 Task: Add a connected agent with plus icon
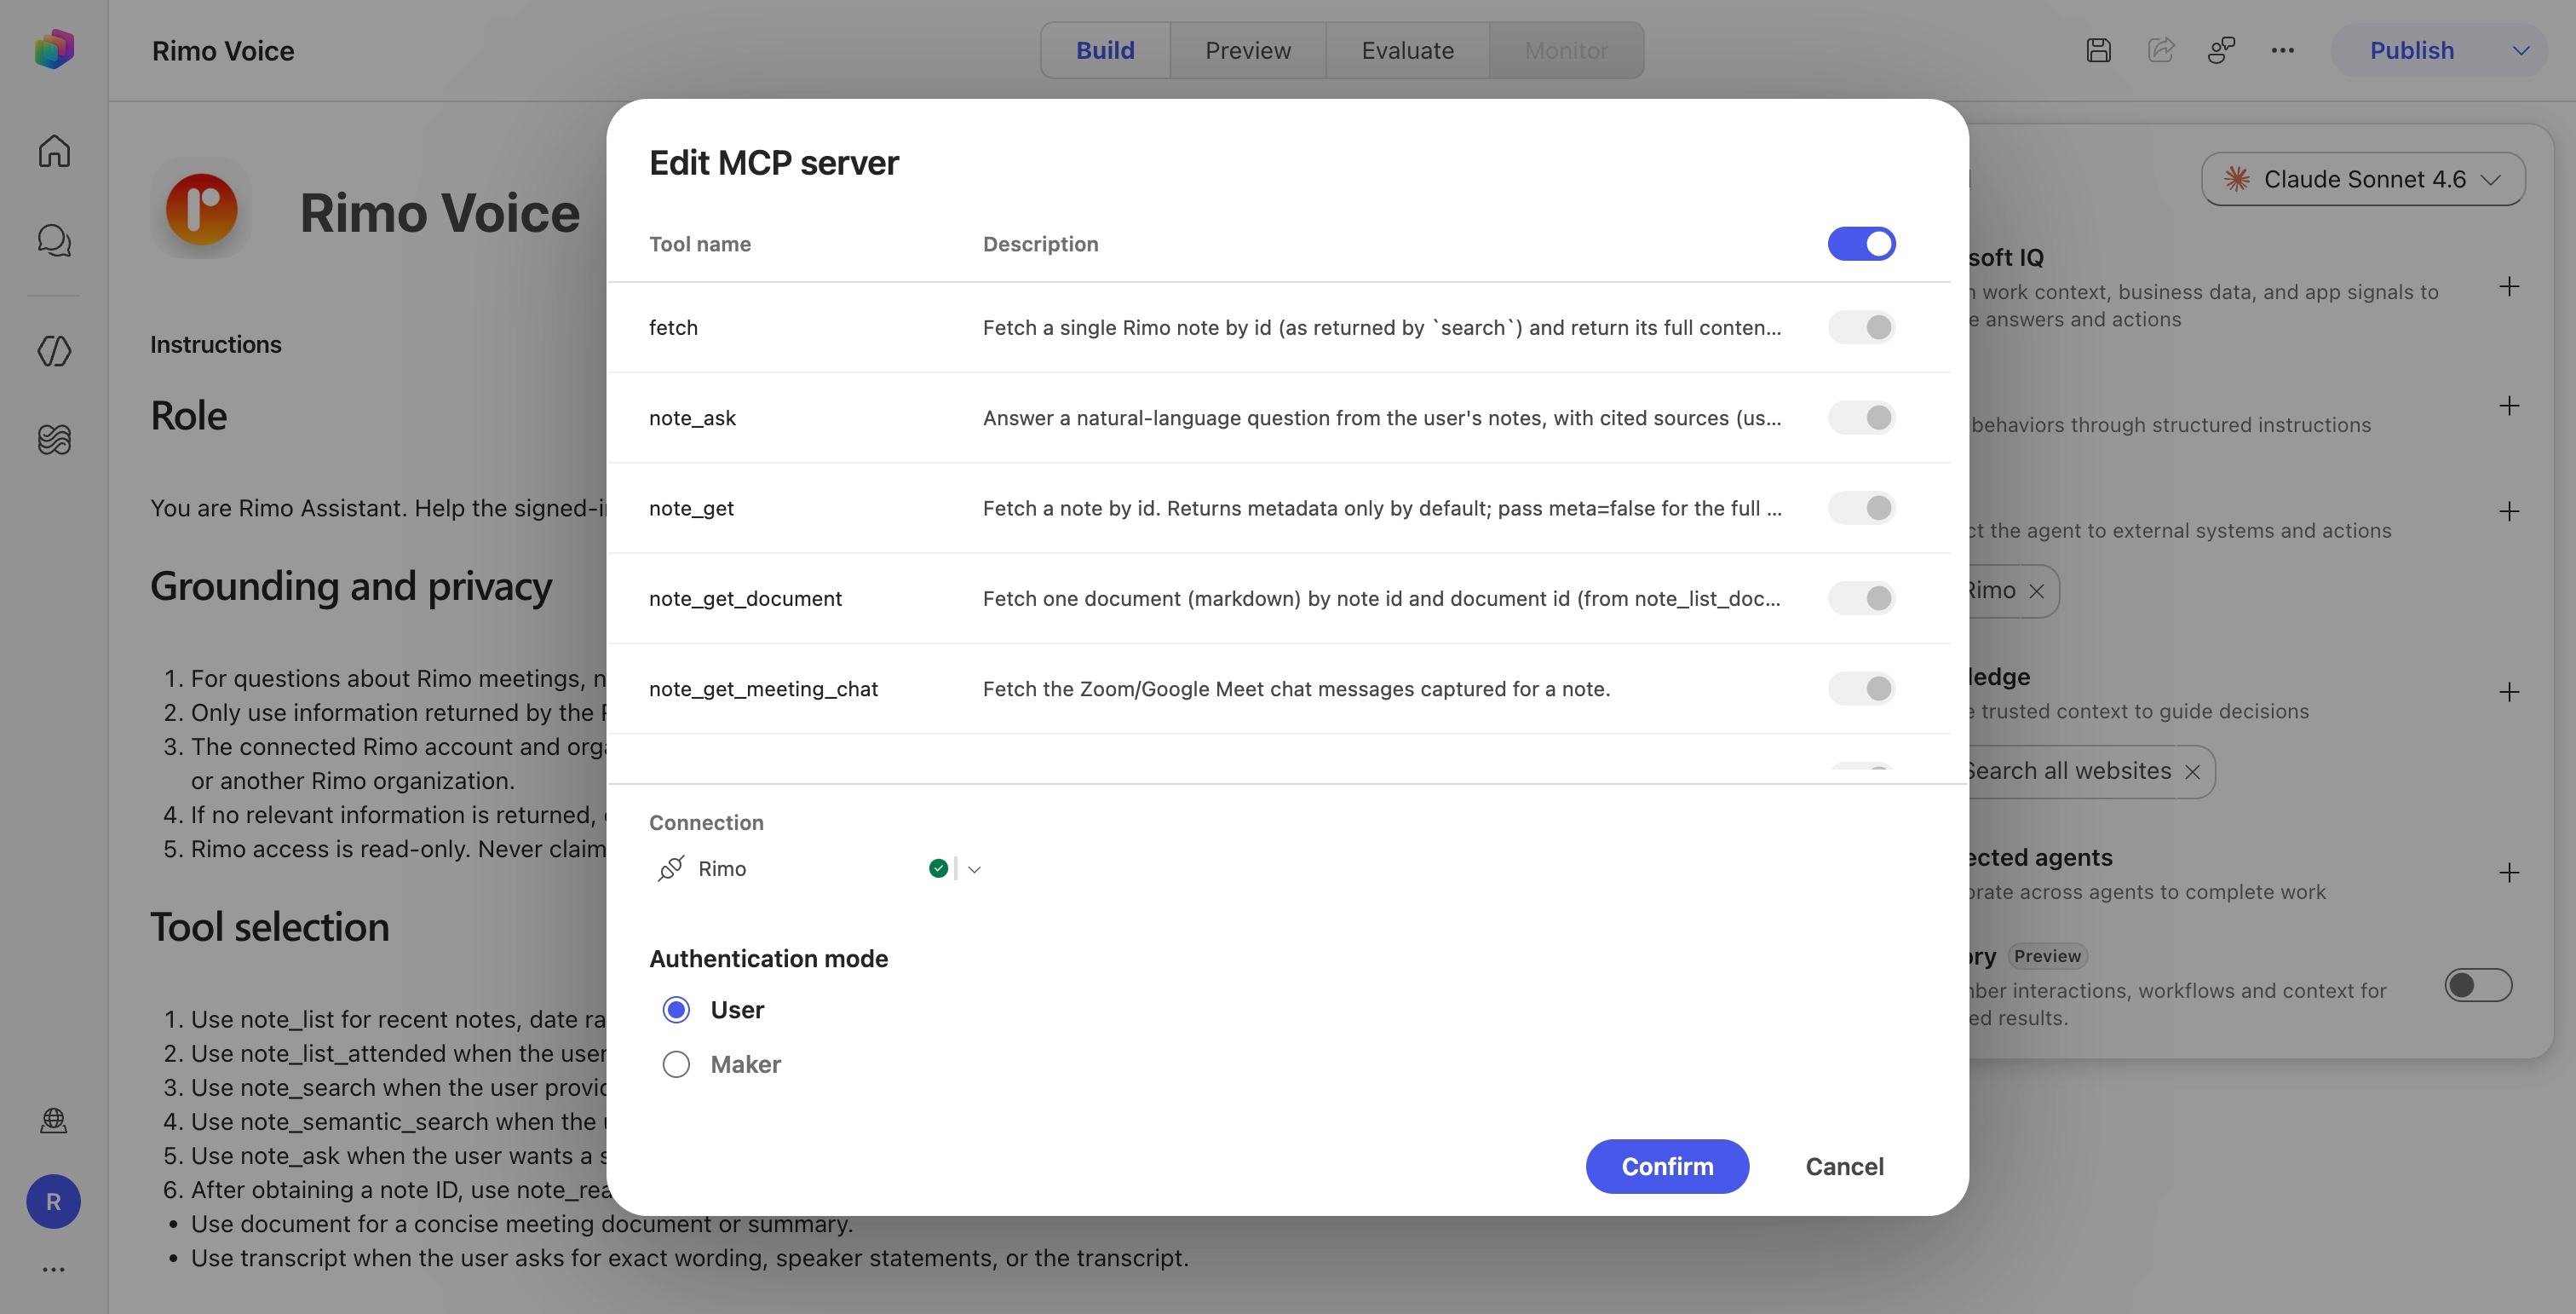2509,873
